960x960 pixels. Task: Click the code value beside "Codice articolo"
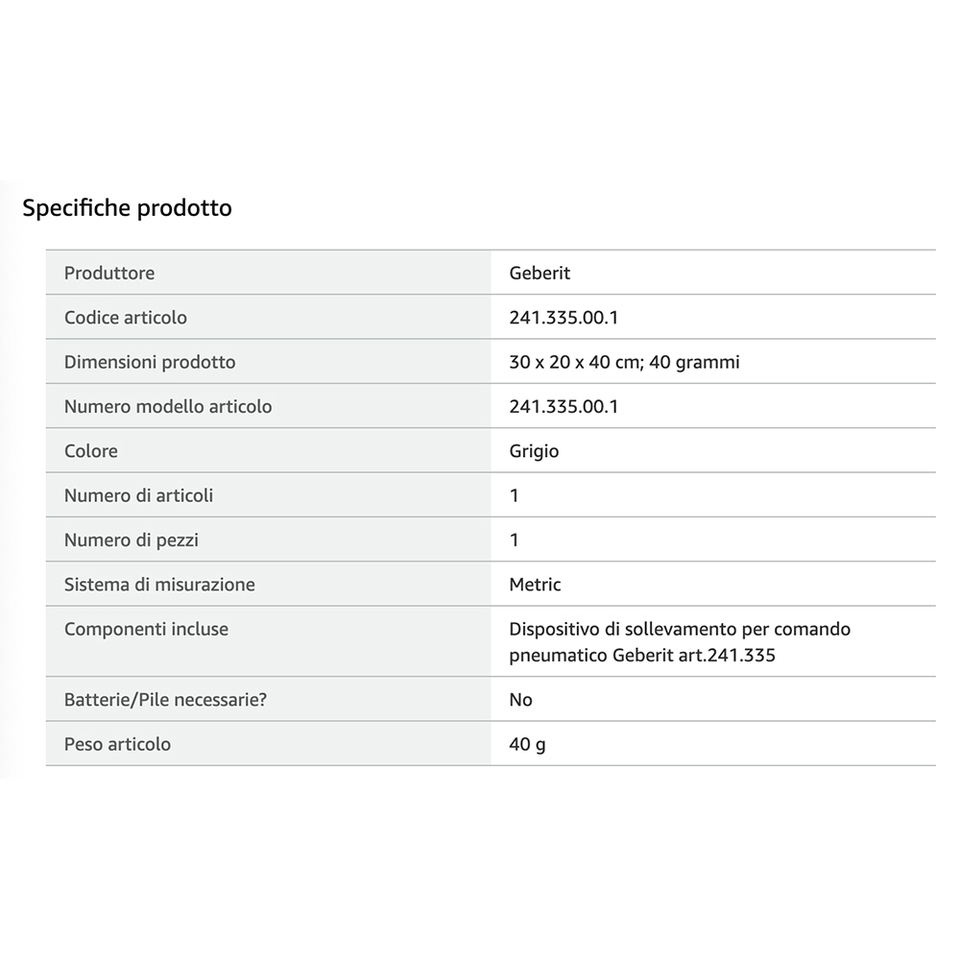563,317
